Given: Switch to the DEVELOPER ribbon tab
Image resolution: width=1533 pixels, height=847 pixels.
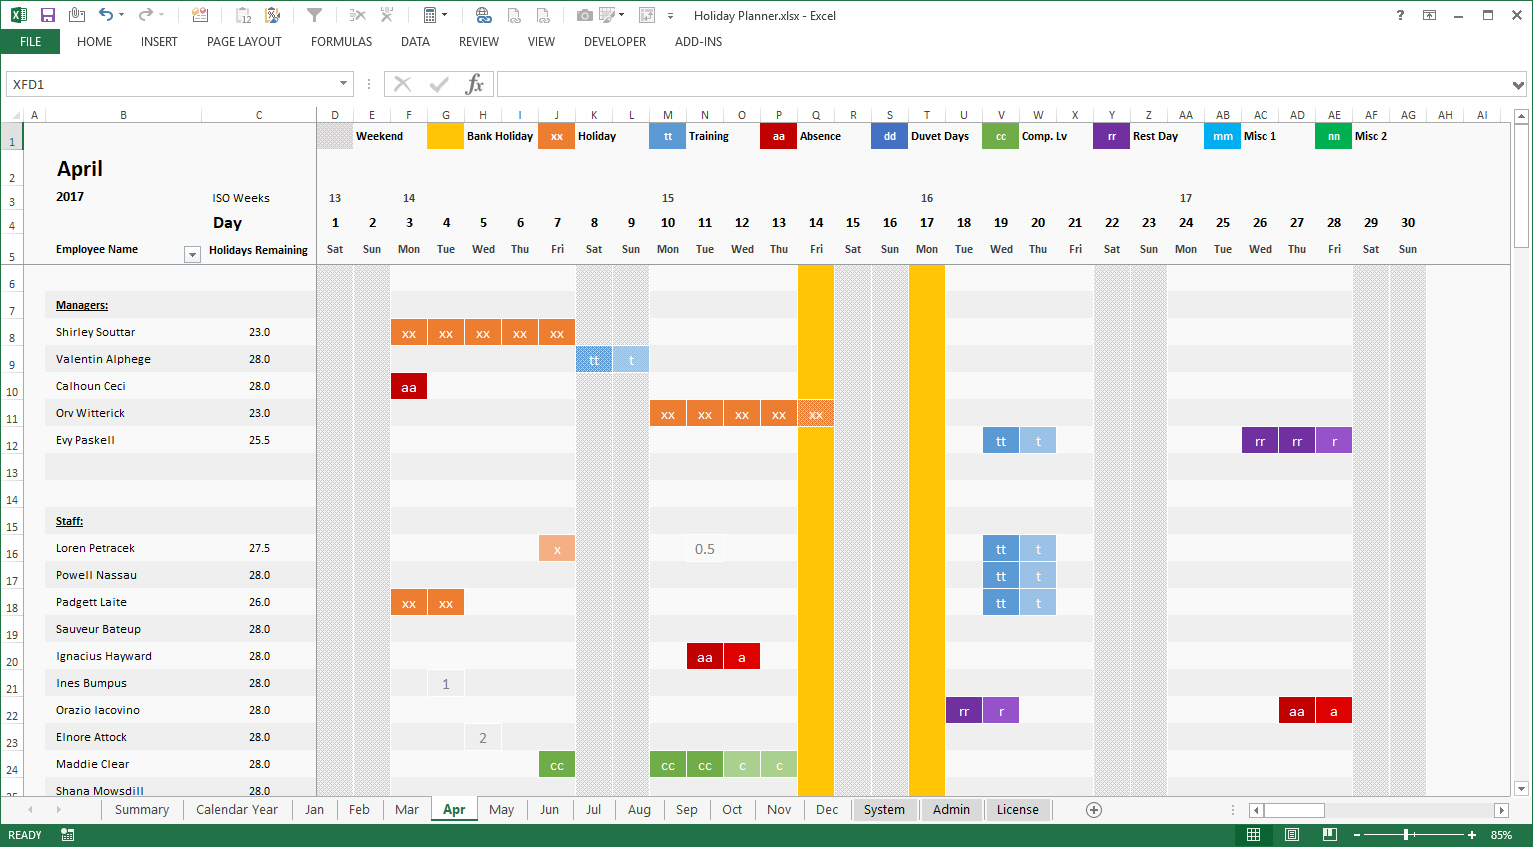Looking at the screenshot, I should click(x=614, y=41).
